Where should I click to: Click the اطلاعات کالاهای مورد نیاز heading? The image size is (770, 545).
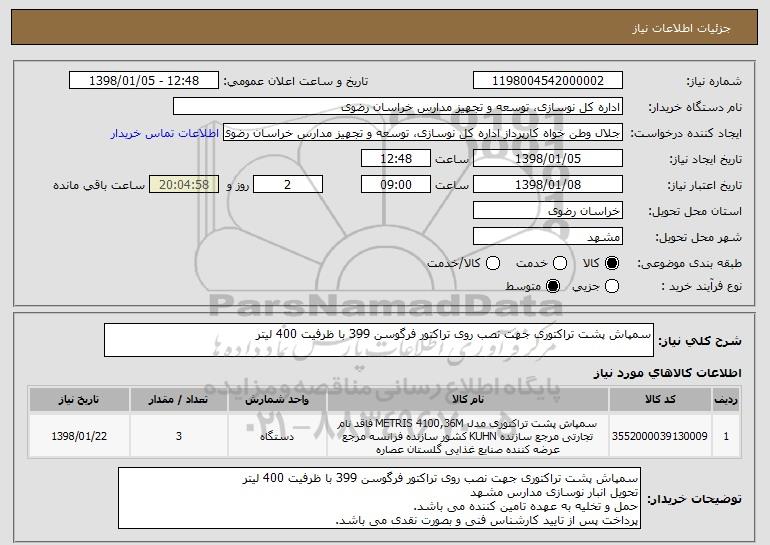(x=667, y=373)
